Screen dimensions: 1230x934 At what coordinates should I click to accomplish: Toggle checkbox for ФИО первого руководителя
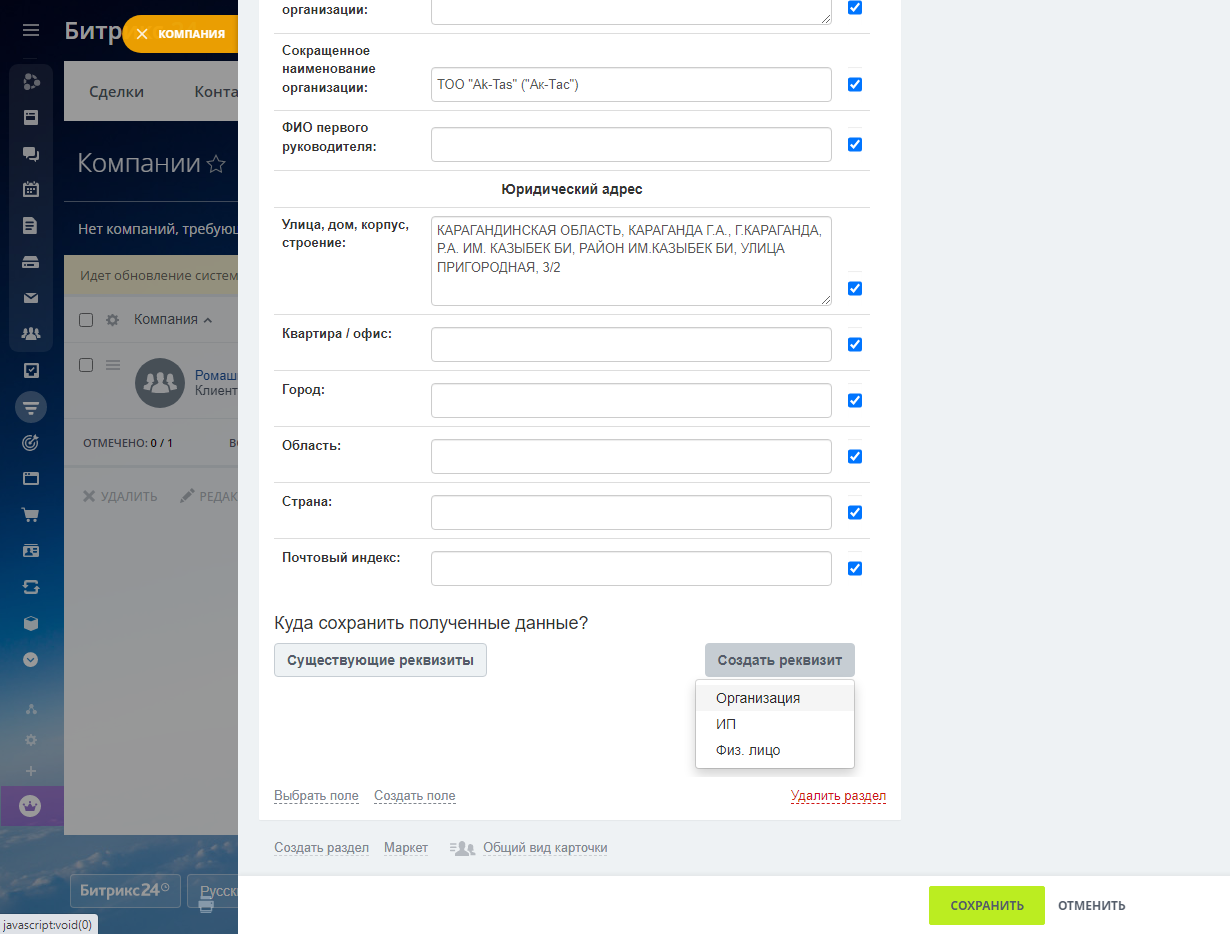(x=855, y=145)
